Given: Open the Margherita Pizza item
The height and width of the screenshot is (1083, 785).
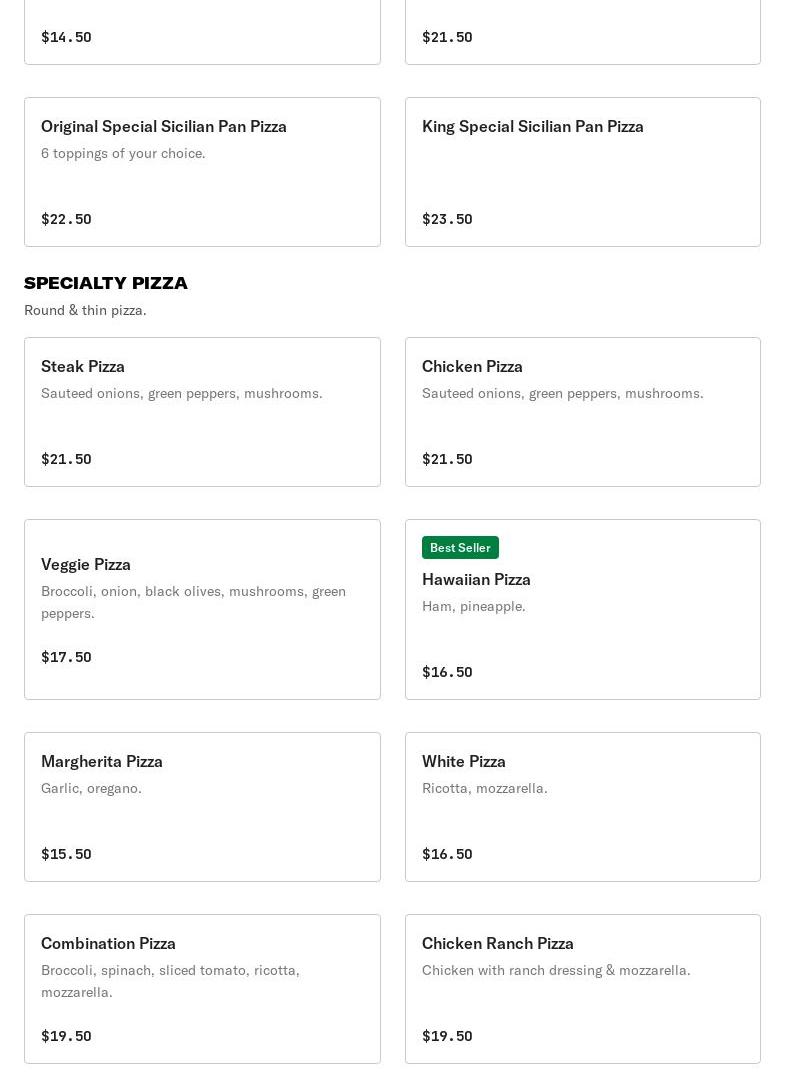Looking at the screenshot, I should tap(202, 806).
